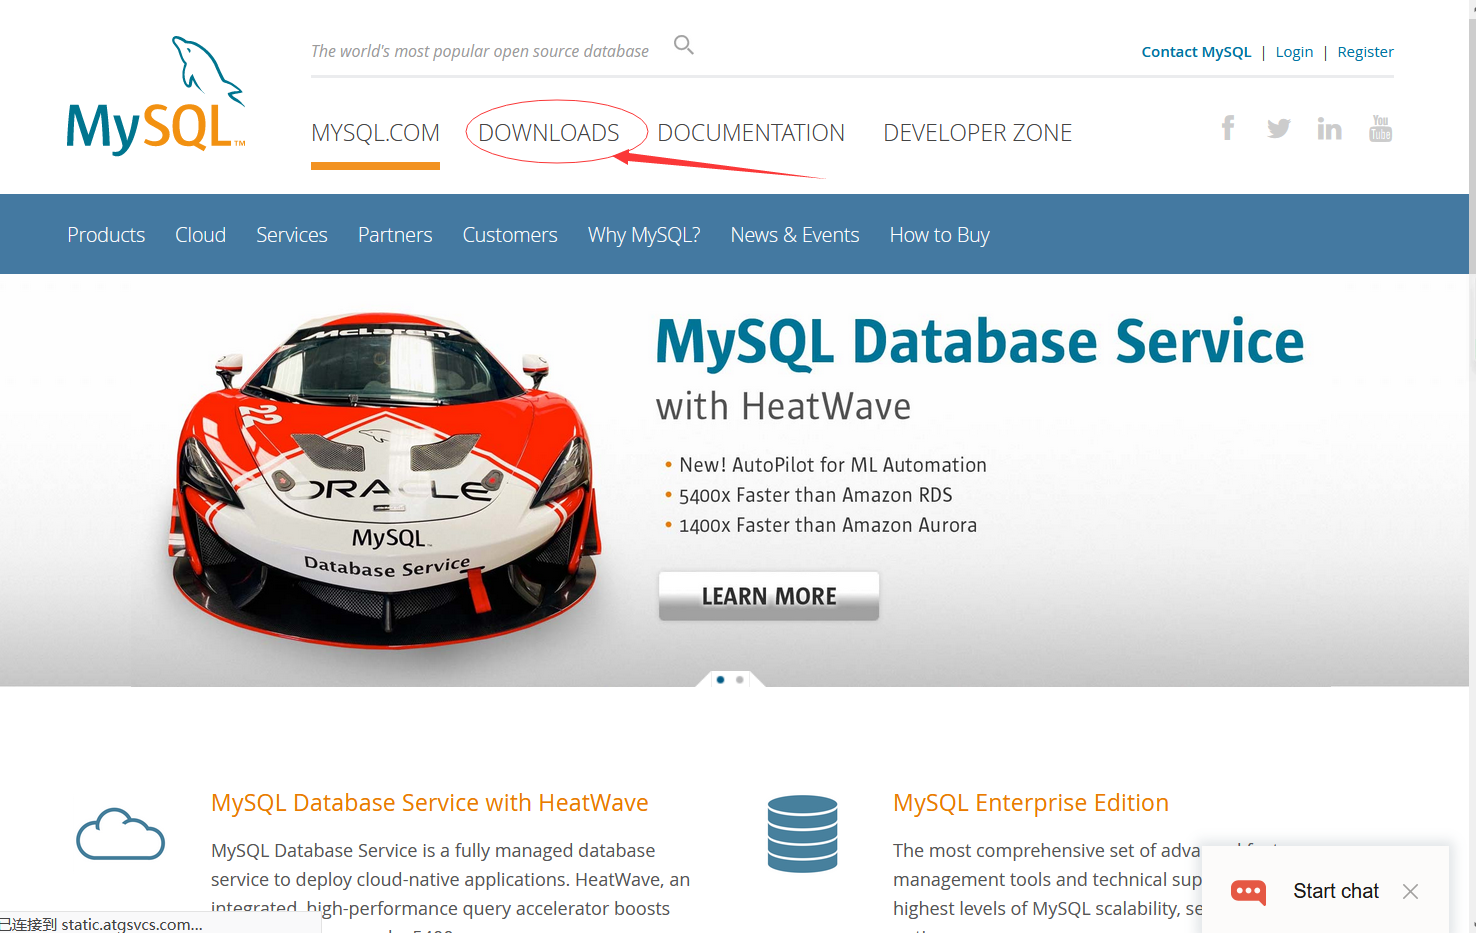Select the second carousel slide dot

click(740, 680)
